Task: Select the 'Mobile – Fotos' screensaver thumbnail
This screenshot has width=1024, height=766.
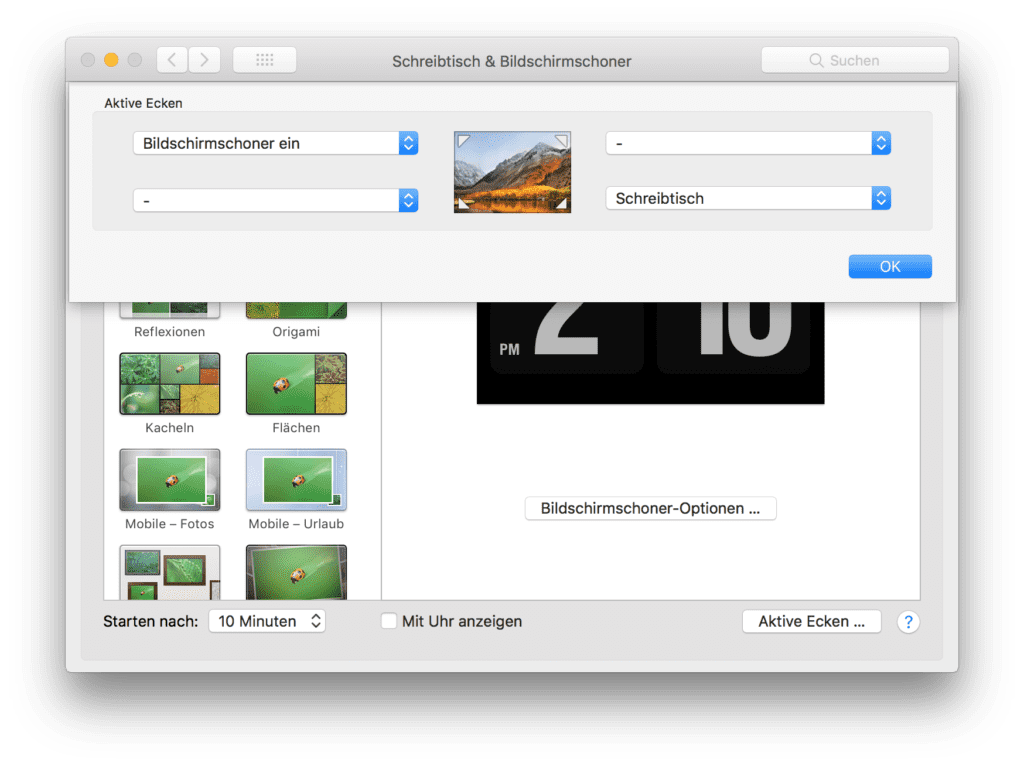Action: [170, 480]
